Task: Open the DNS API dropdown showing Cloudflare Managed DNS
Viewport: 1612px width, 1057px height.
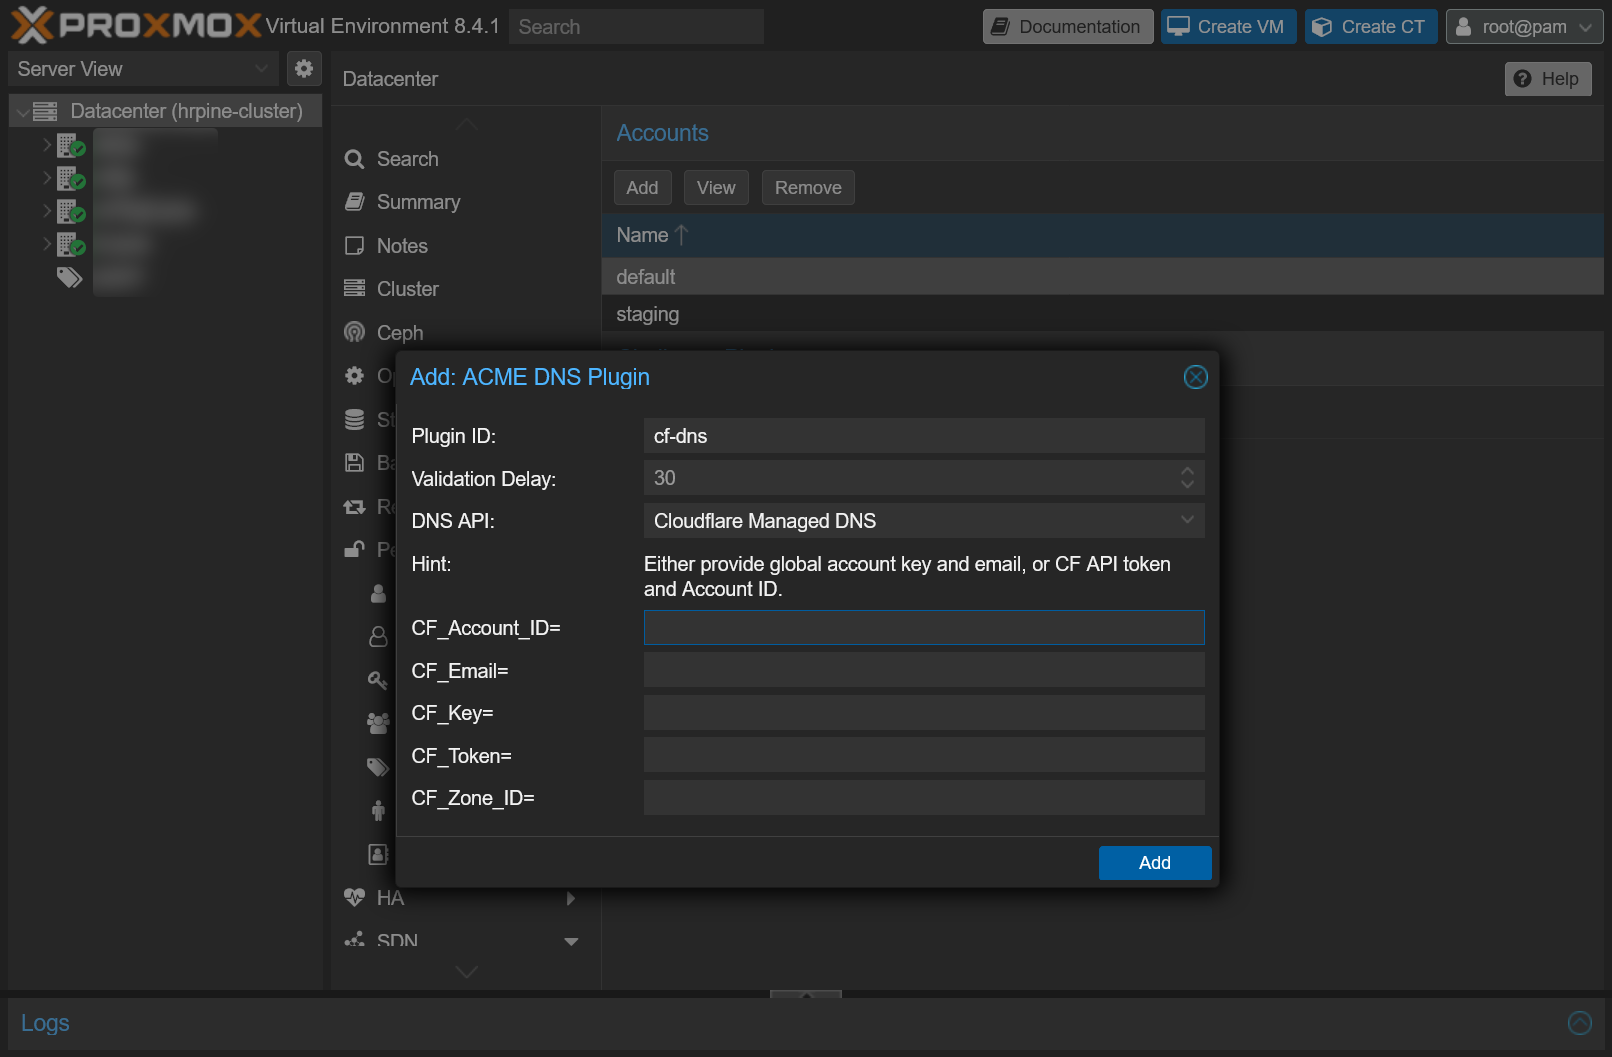Action: click(1186, 520)
